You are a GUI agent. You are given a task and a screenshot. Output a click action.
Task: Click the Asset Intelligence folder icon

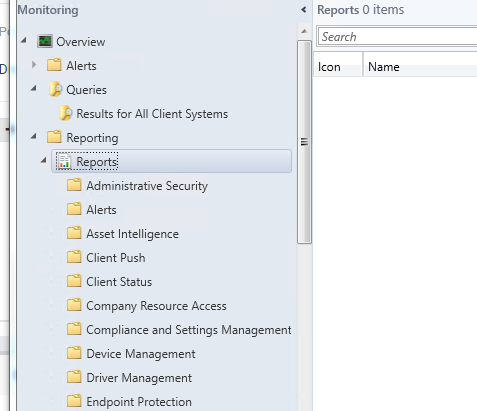click(x=74, y=233)
